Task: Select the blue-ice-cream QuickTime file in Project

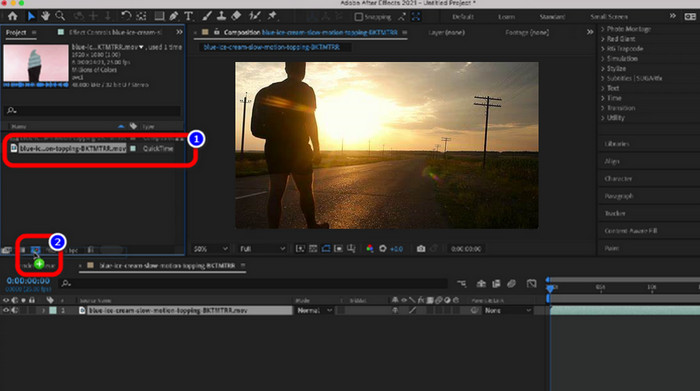Action: pos(72,149)
